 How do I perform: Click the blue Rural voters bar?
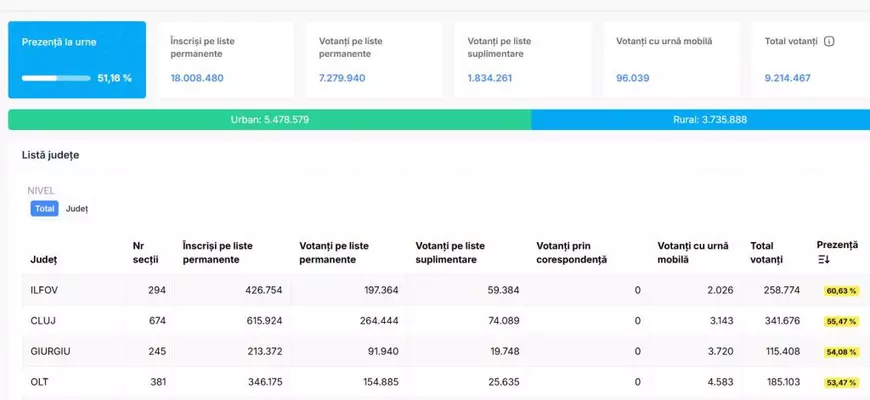point(700,120)
